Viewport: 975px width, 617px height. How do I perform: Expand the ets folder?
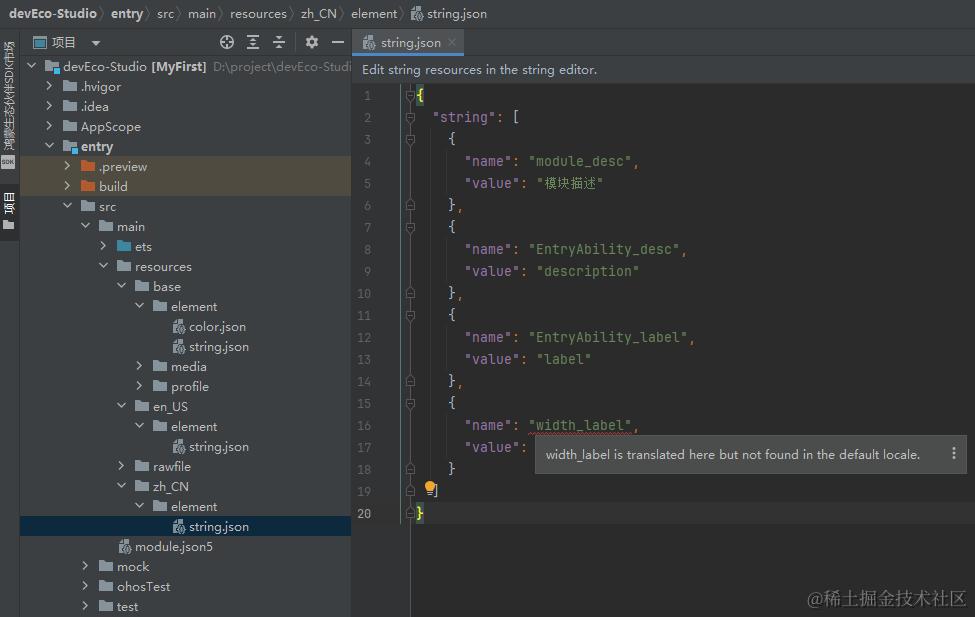(104, 246)
